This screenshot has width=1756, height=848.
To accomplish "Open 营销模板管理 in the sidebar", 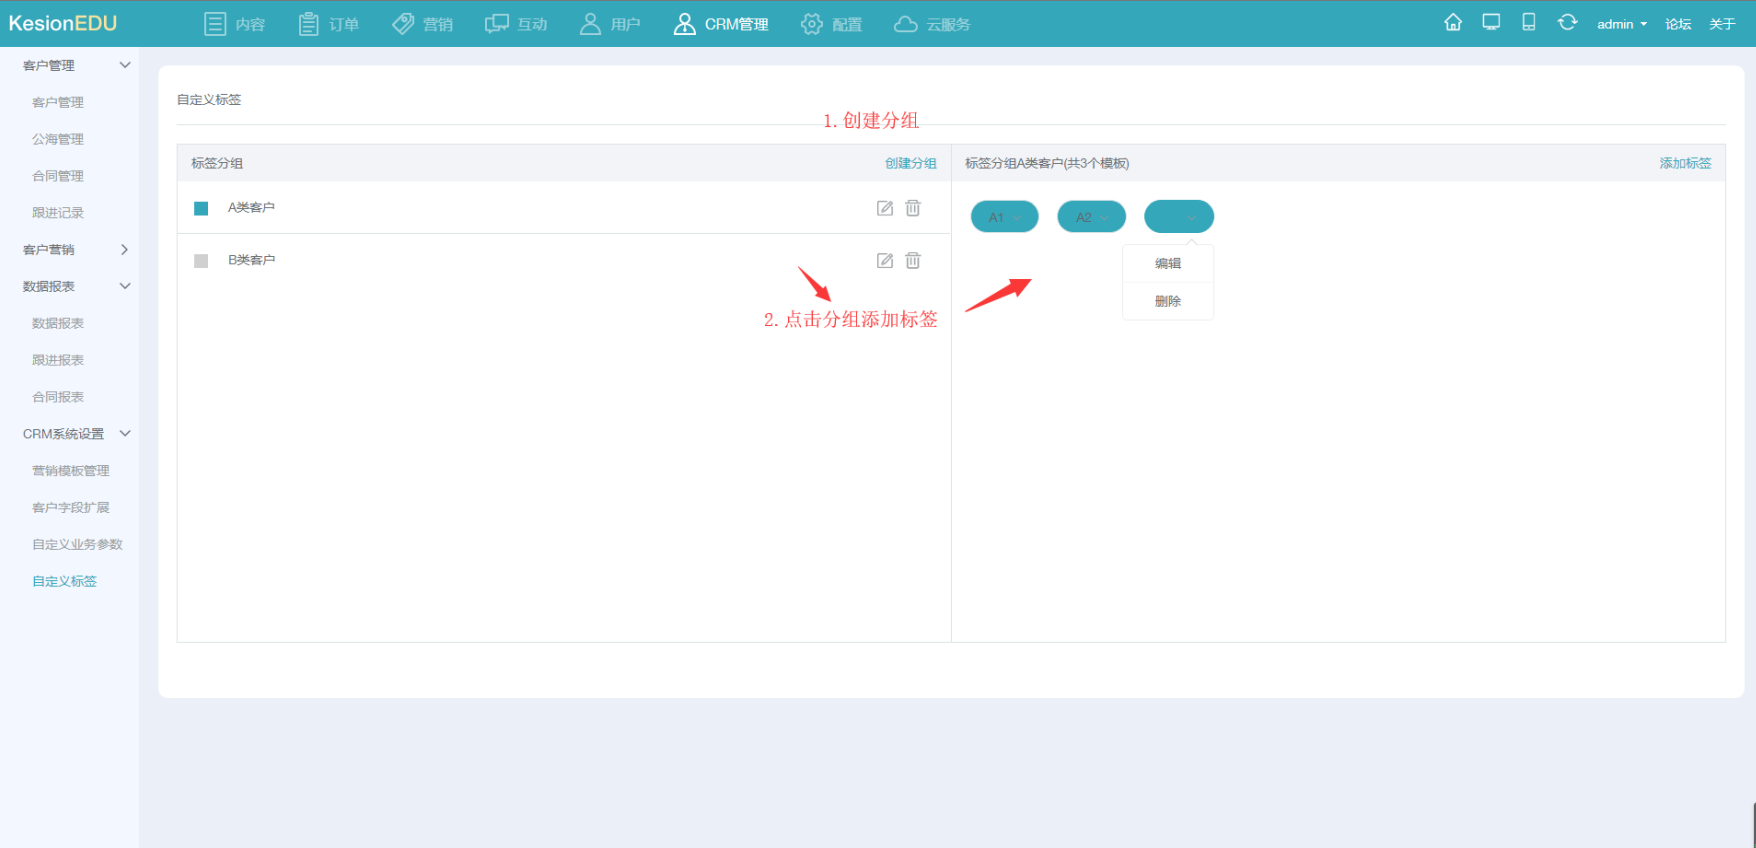I will [71, 470].
